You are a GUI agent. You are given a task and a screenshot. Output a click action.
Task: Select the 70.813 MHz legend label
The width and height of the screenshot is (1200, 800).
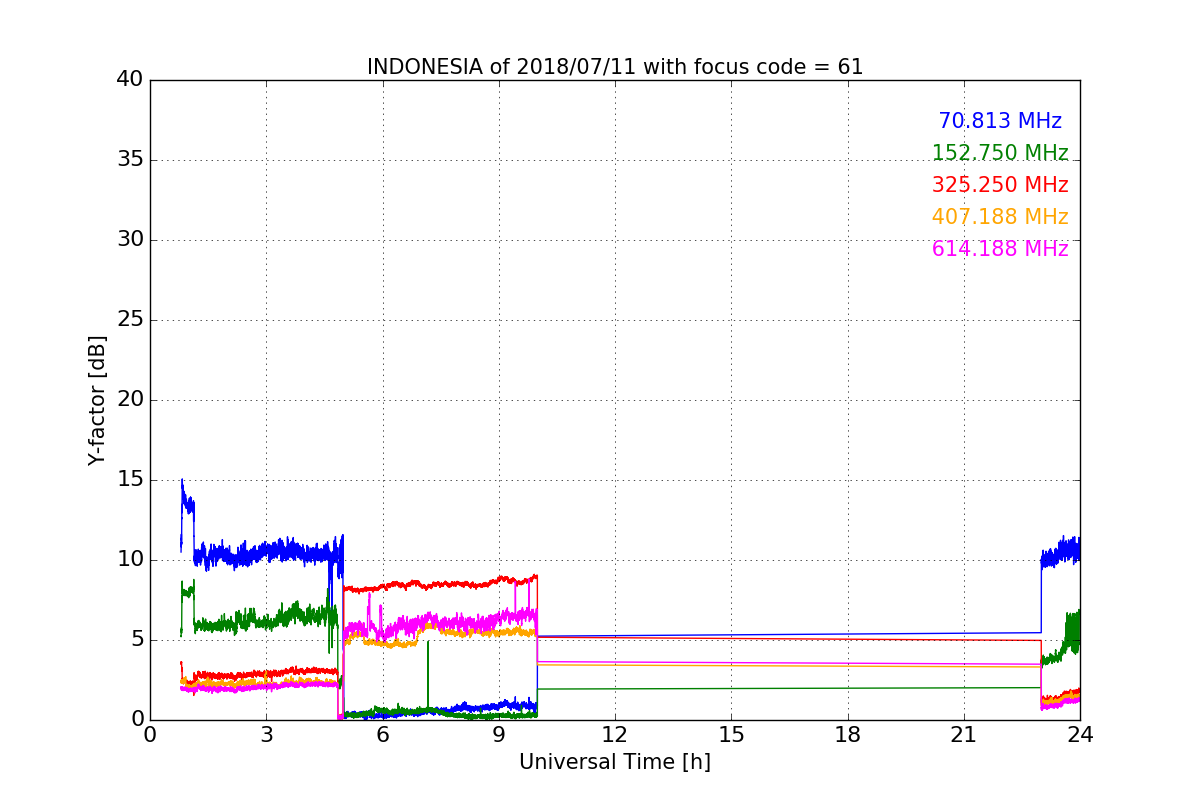(x=1000, y=121)
